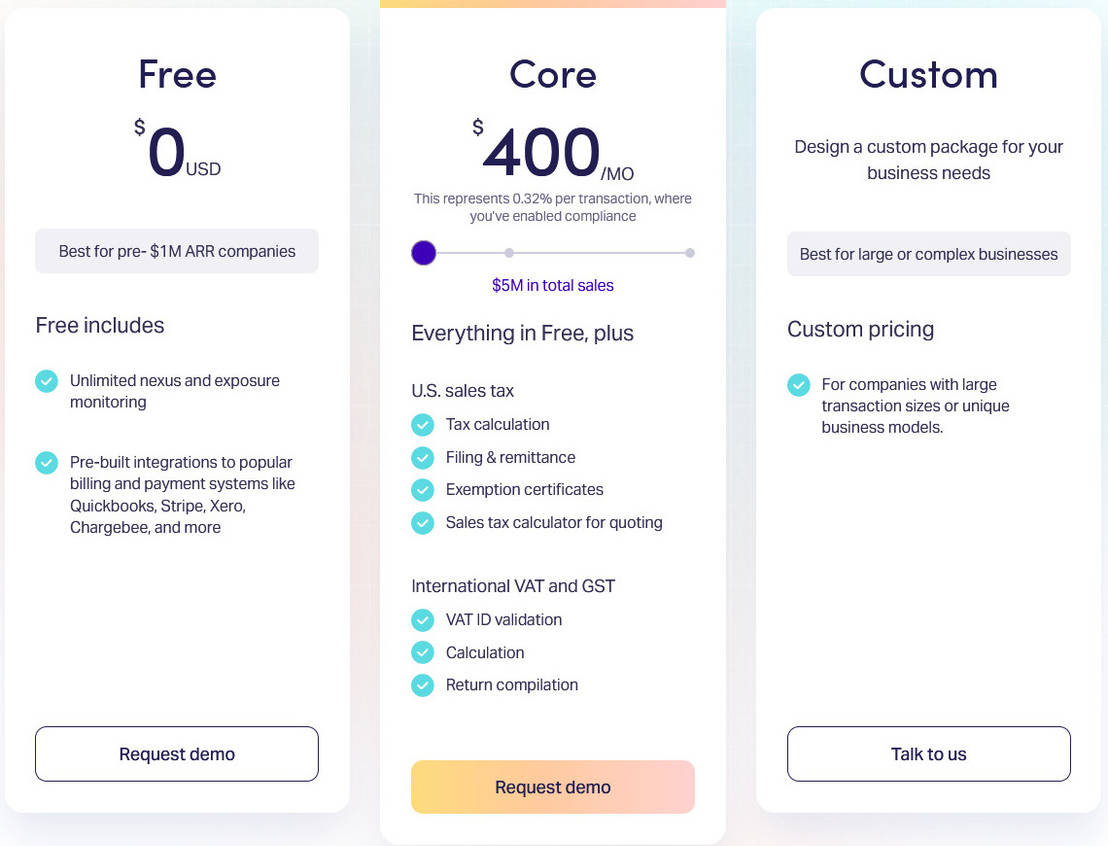
Task: Expand the International VAT and GST heading
Action: [x=513, y=585]
